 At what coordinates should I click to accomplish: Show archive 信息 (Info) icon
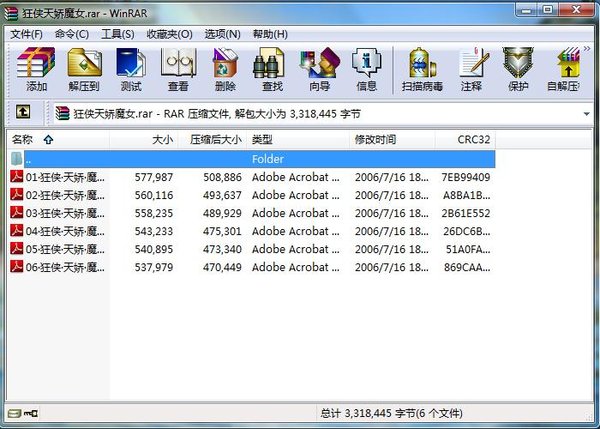tap(367, 69)
